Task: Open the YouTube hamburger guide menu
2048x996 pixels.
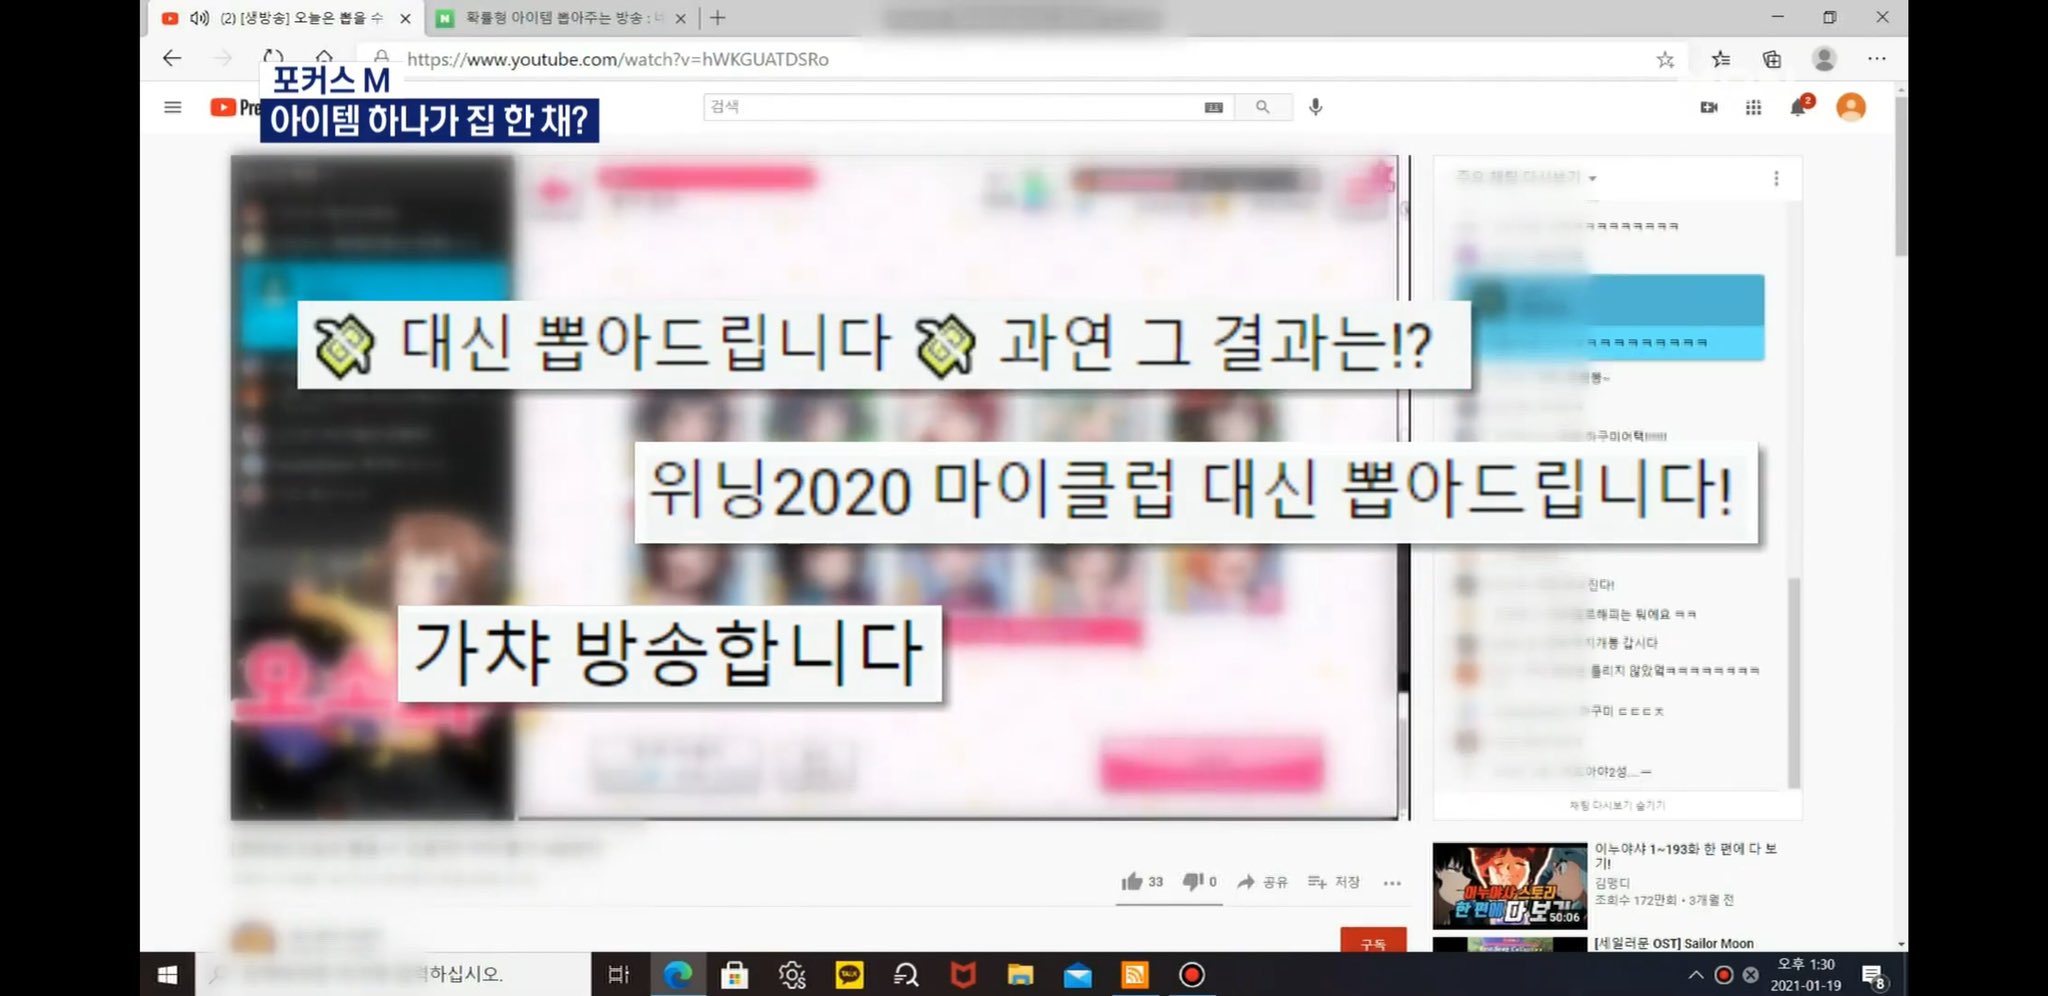Action: click(172, 107)
